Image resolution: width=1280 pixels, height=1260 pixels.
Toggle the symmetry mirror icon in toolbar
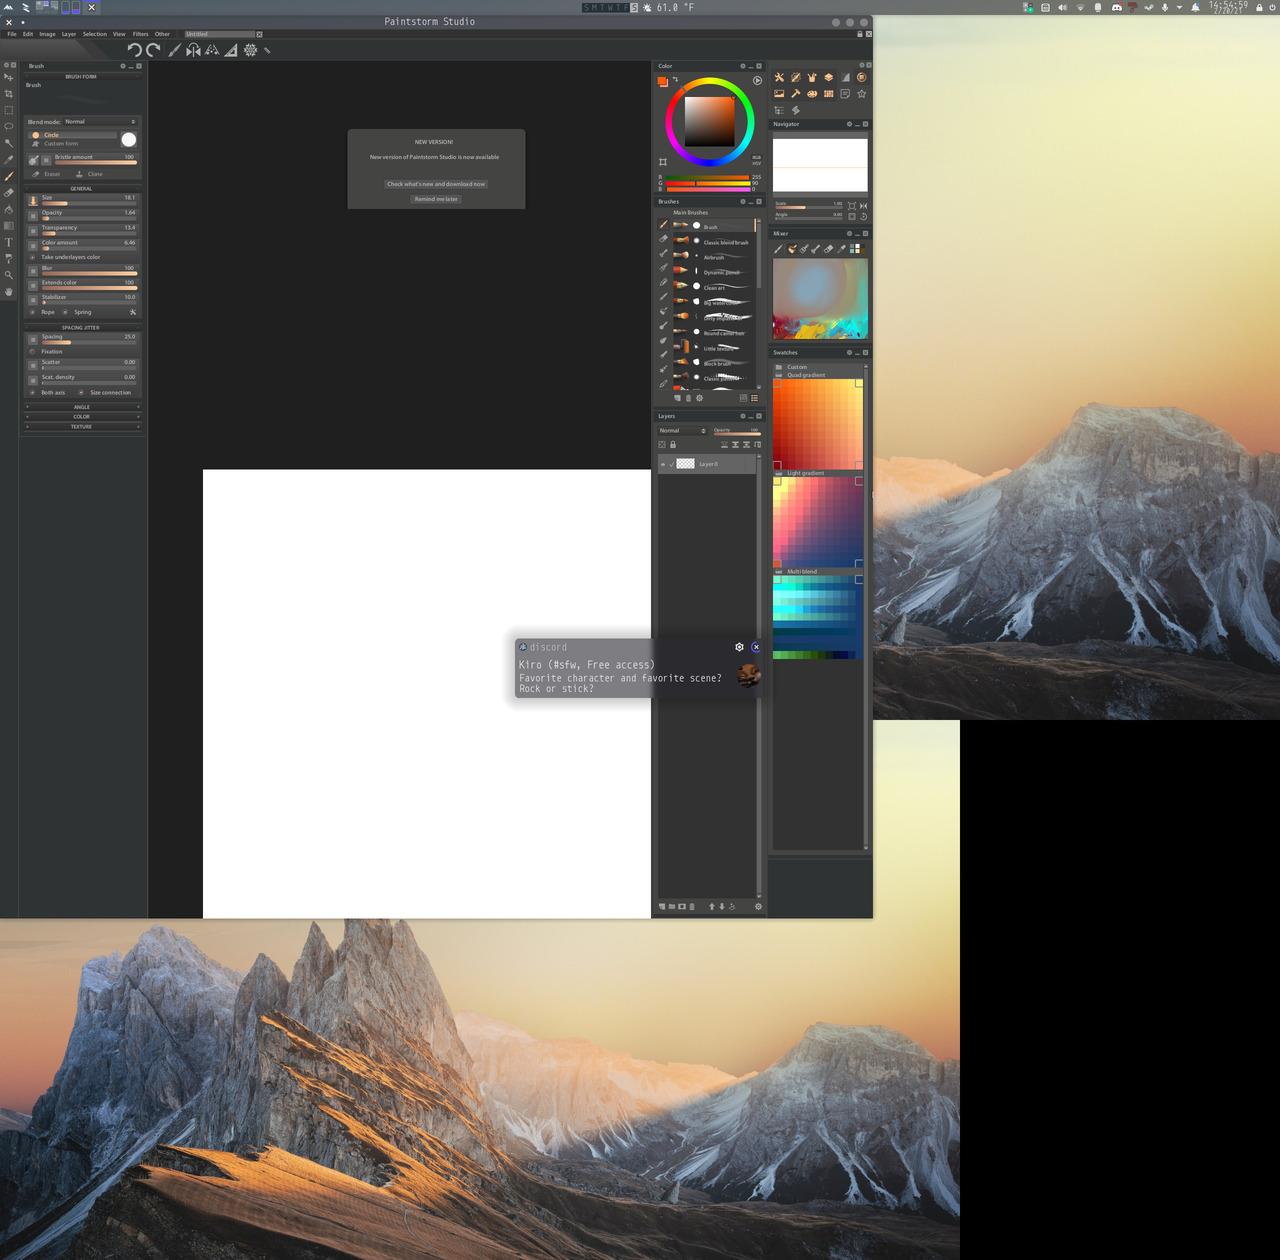click(193, 50)
